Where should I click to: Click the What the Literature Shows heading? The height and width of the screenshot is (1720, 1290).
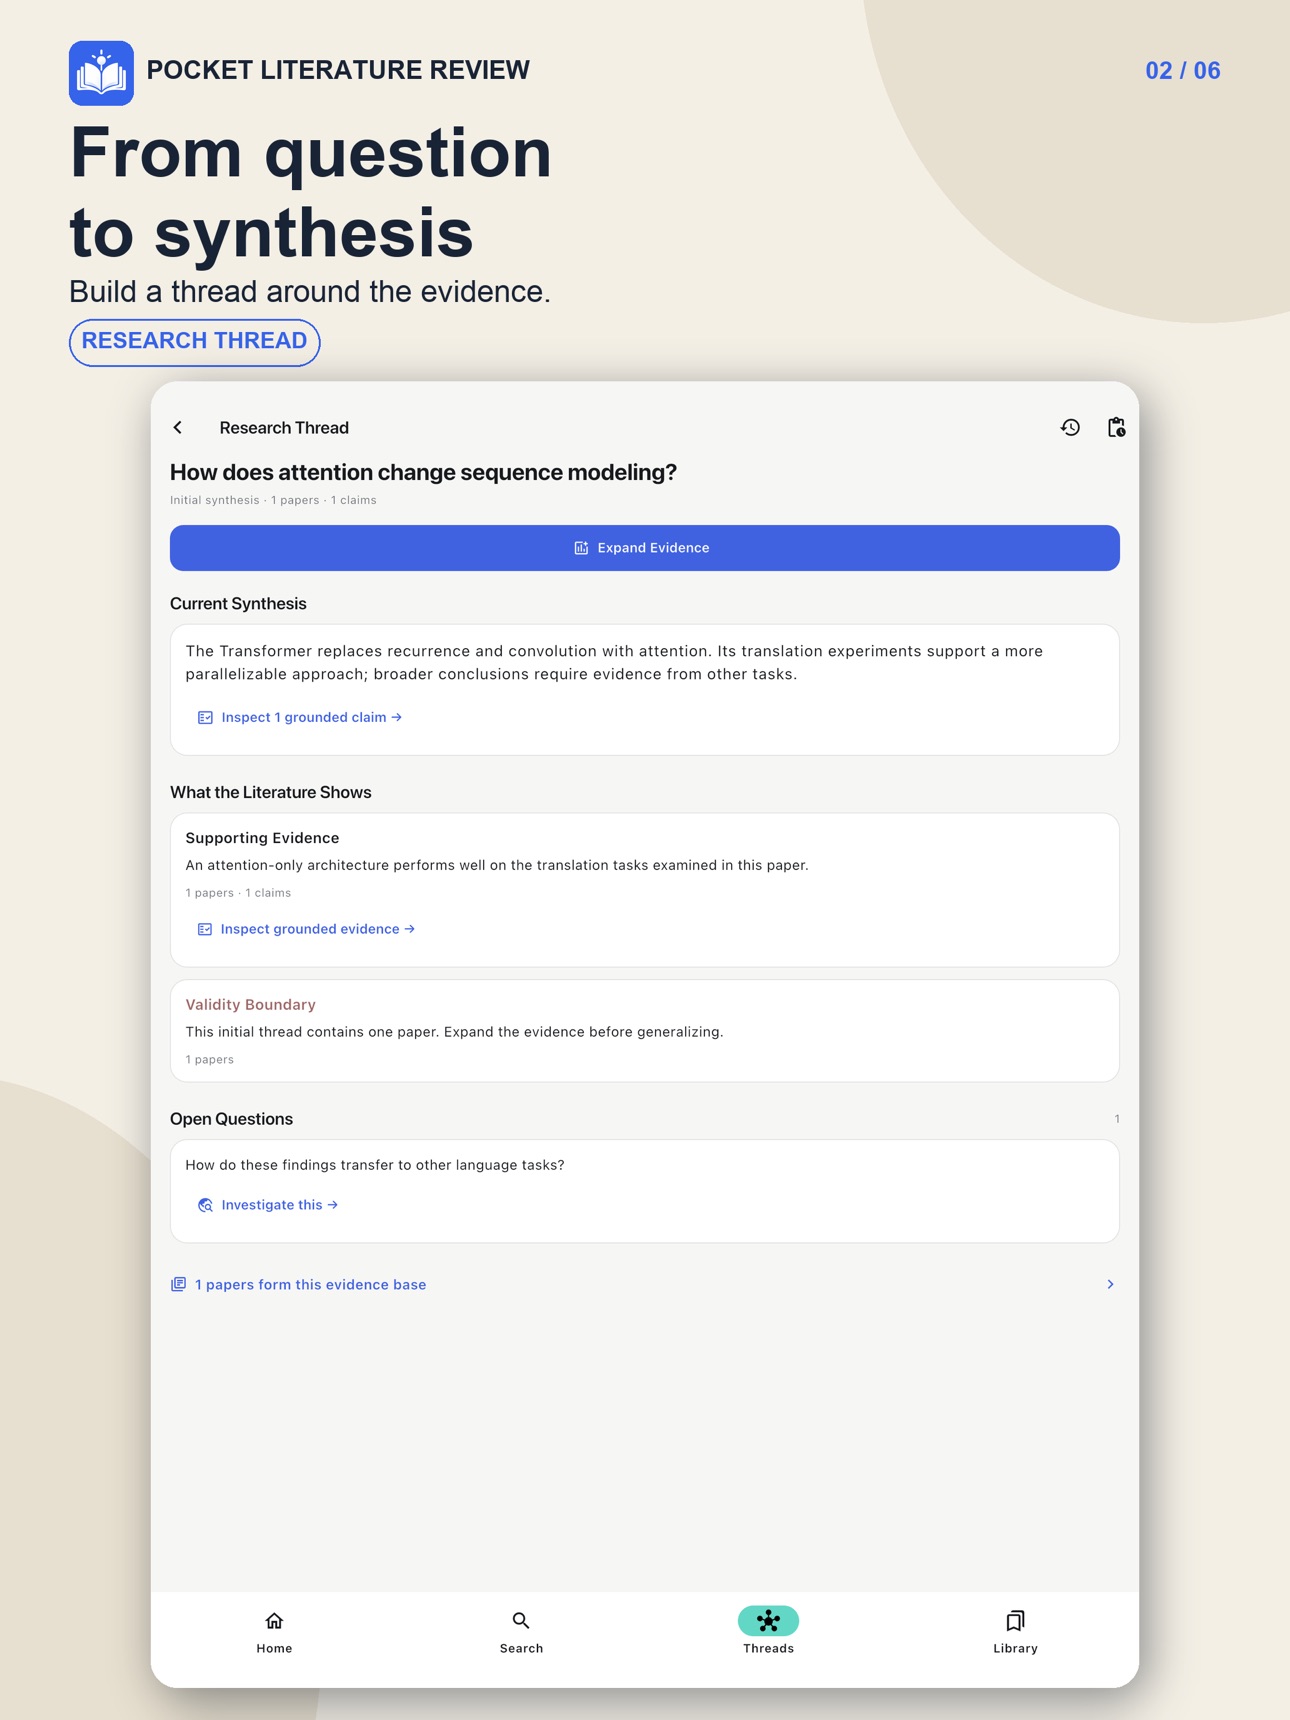pyautogui.click(x=270, y=793)
